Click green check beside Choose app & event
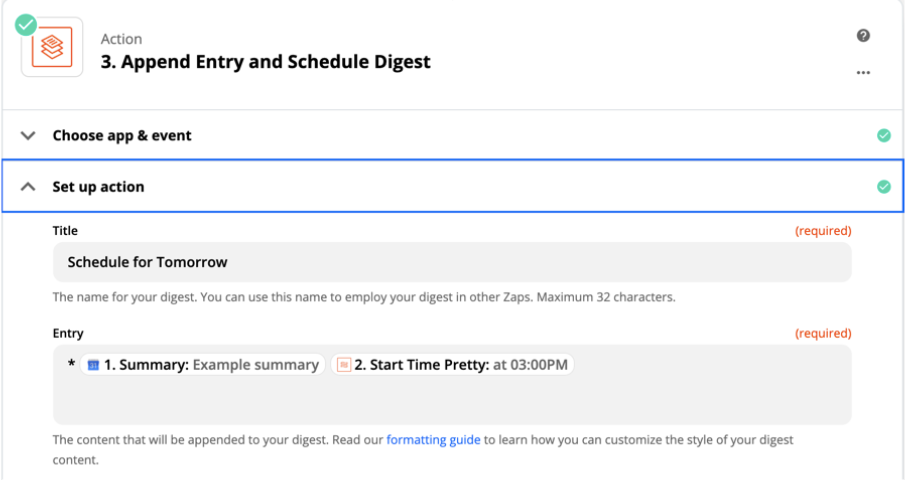905x482 pixels. (883, 136)
